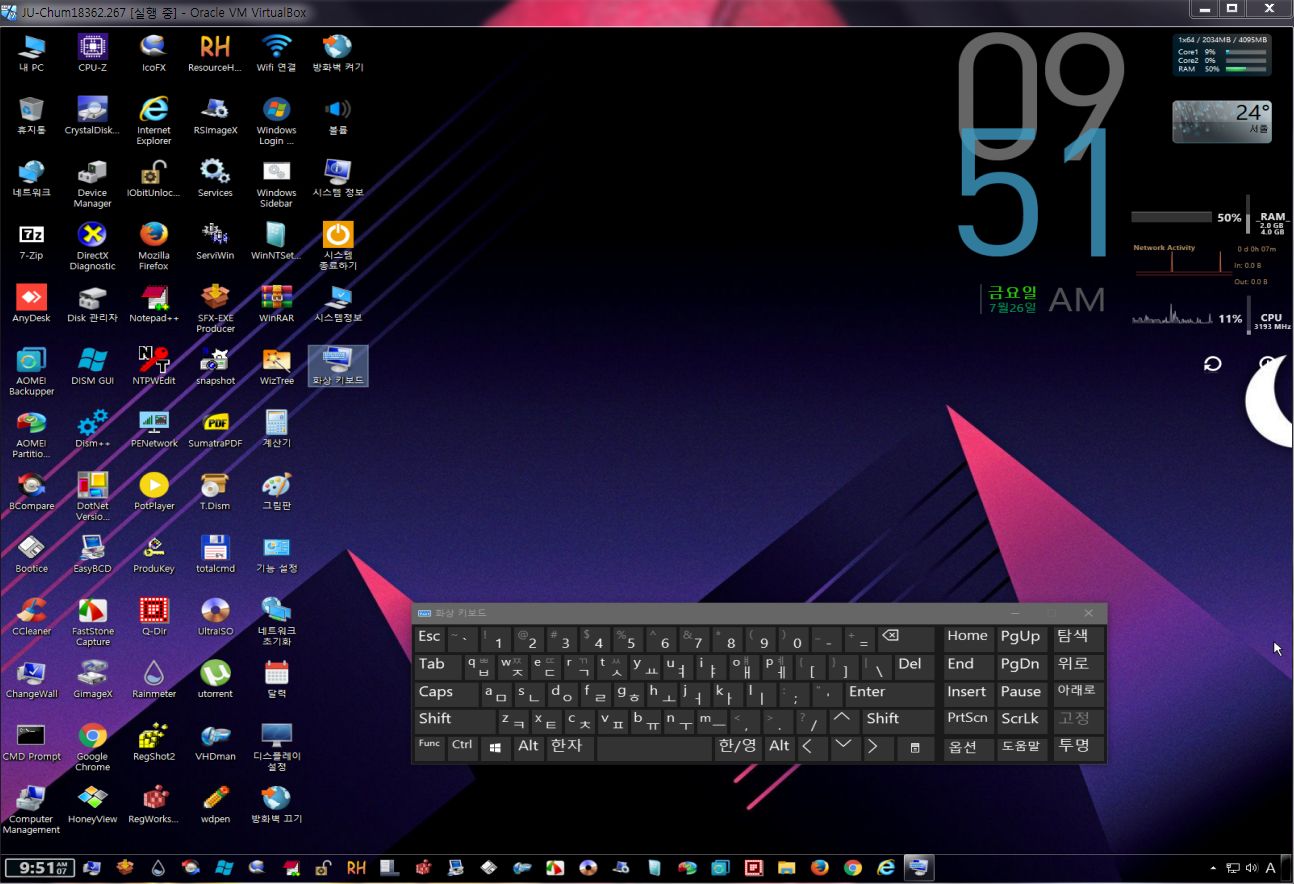
Task: Open the RH ResourceHacker taskbar icon
Action: [356, 868]
